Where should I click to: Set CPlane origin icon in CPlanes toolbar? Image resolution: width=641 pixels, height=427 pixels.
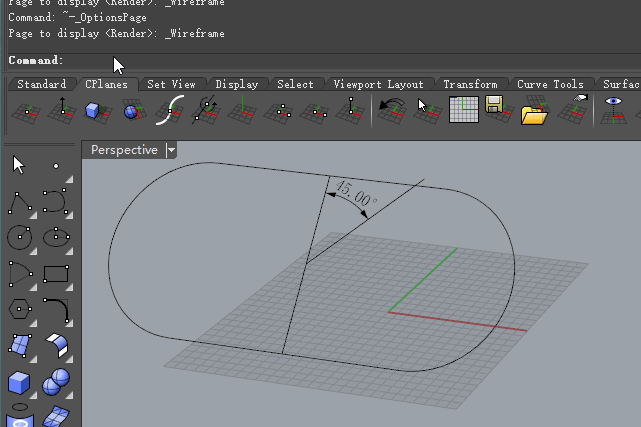pos(26,111)
